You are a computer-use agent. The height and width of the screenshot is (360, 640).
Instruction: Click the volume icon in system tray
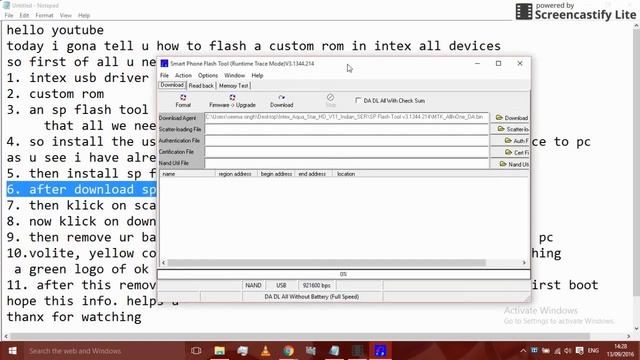point(568,351)
